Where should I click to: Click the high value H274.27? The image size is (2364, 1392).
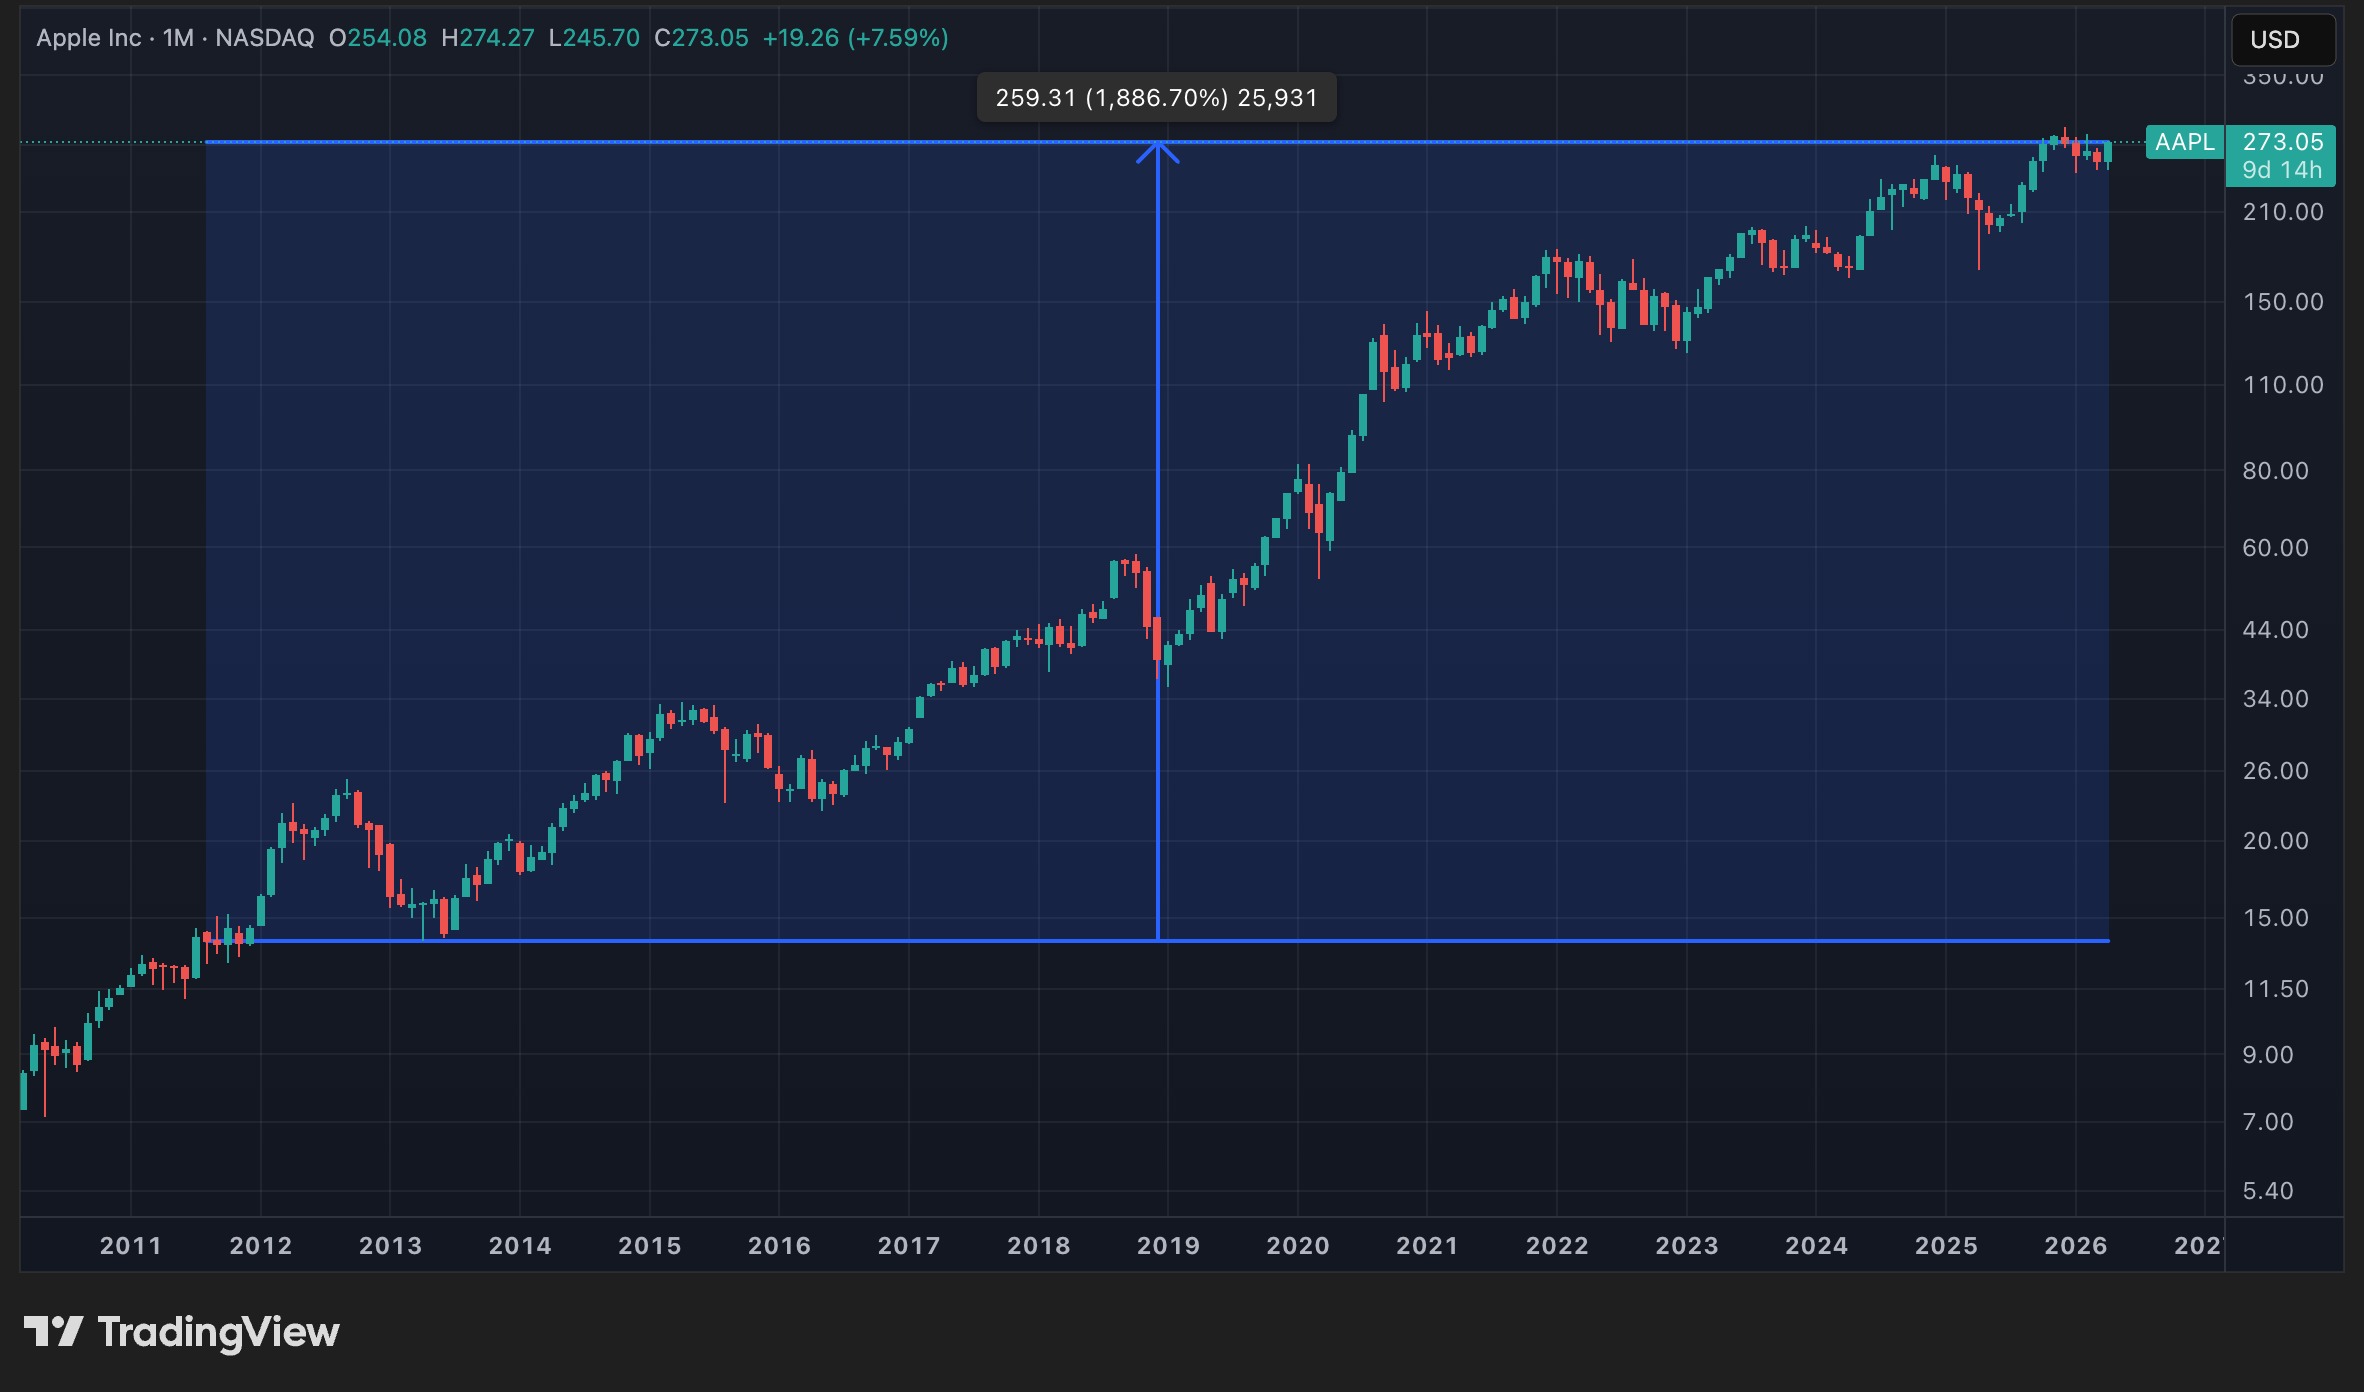pos(488,38)
